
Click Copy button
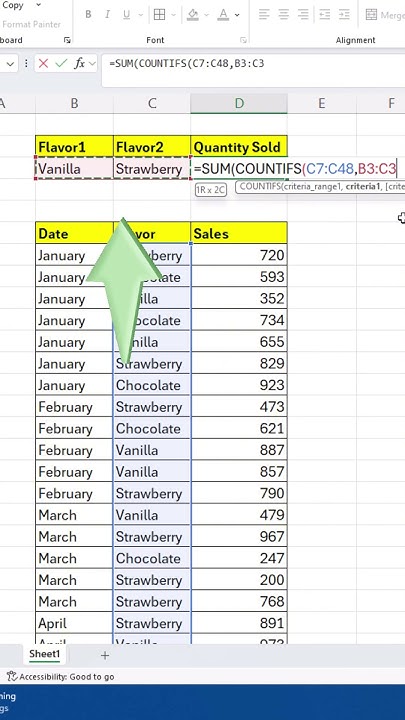click(x=13, y=5)
